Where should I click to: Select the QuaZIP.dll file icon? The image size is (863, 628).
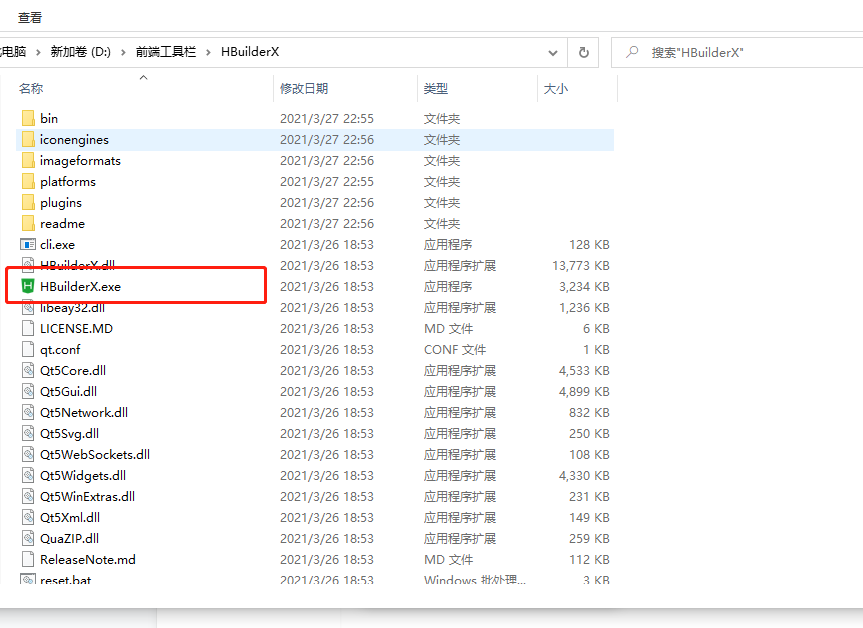pyautogui.click(x=28, y=538)
